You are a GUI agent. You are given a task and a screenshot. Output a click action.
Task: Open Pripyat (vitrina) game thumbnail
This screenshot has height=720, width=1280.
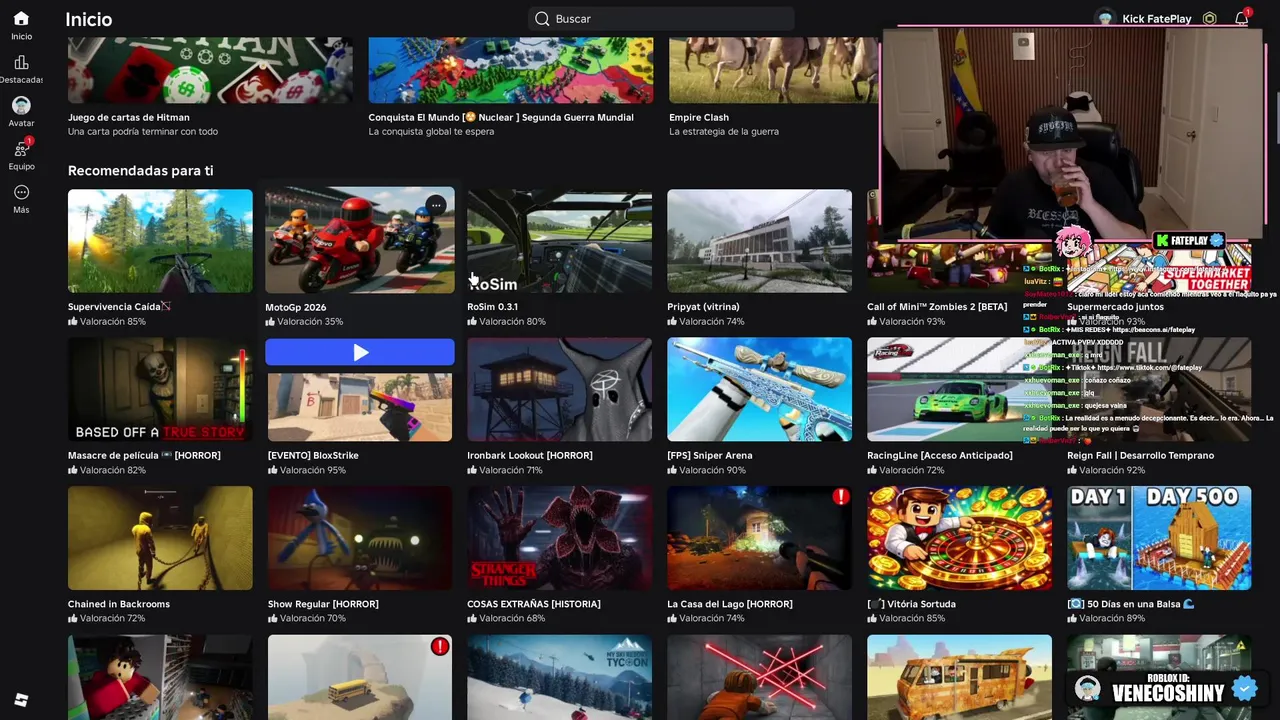pyautogui.click(x=760, y=241)
